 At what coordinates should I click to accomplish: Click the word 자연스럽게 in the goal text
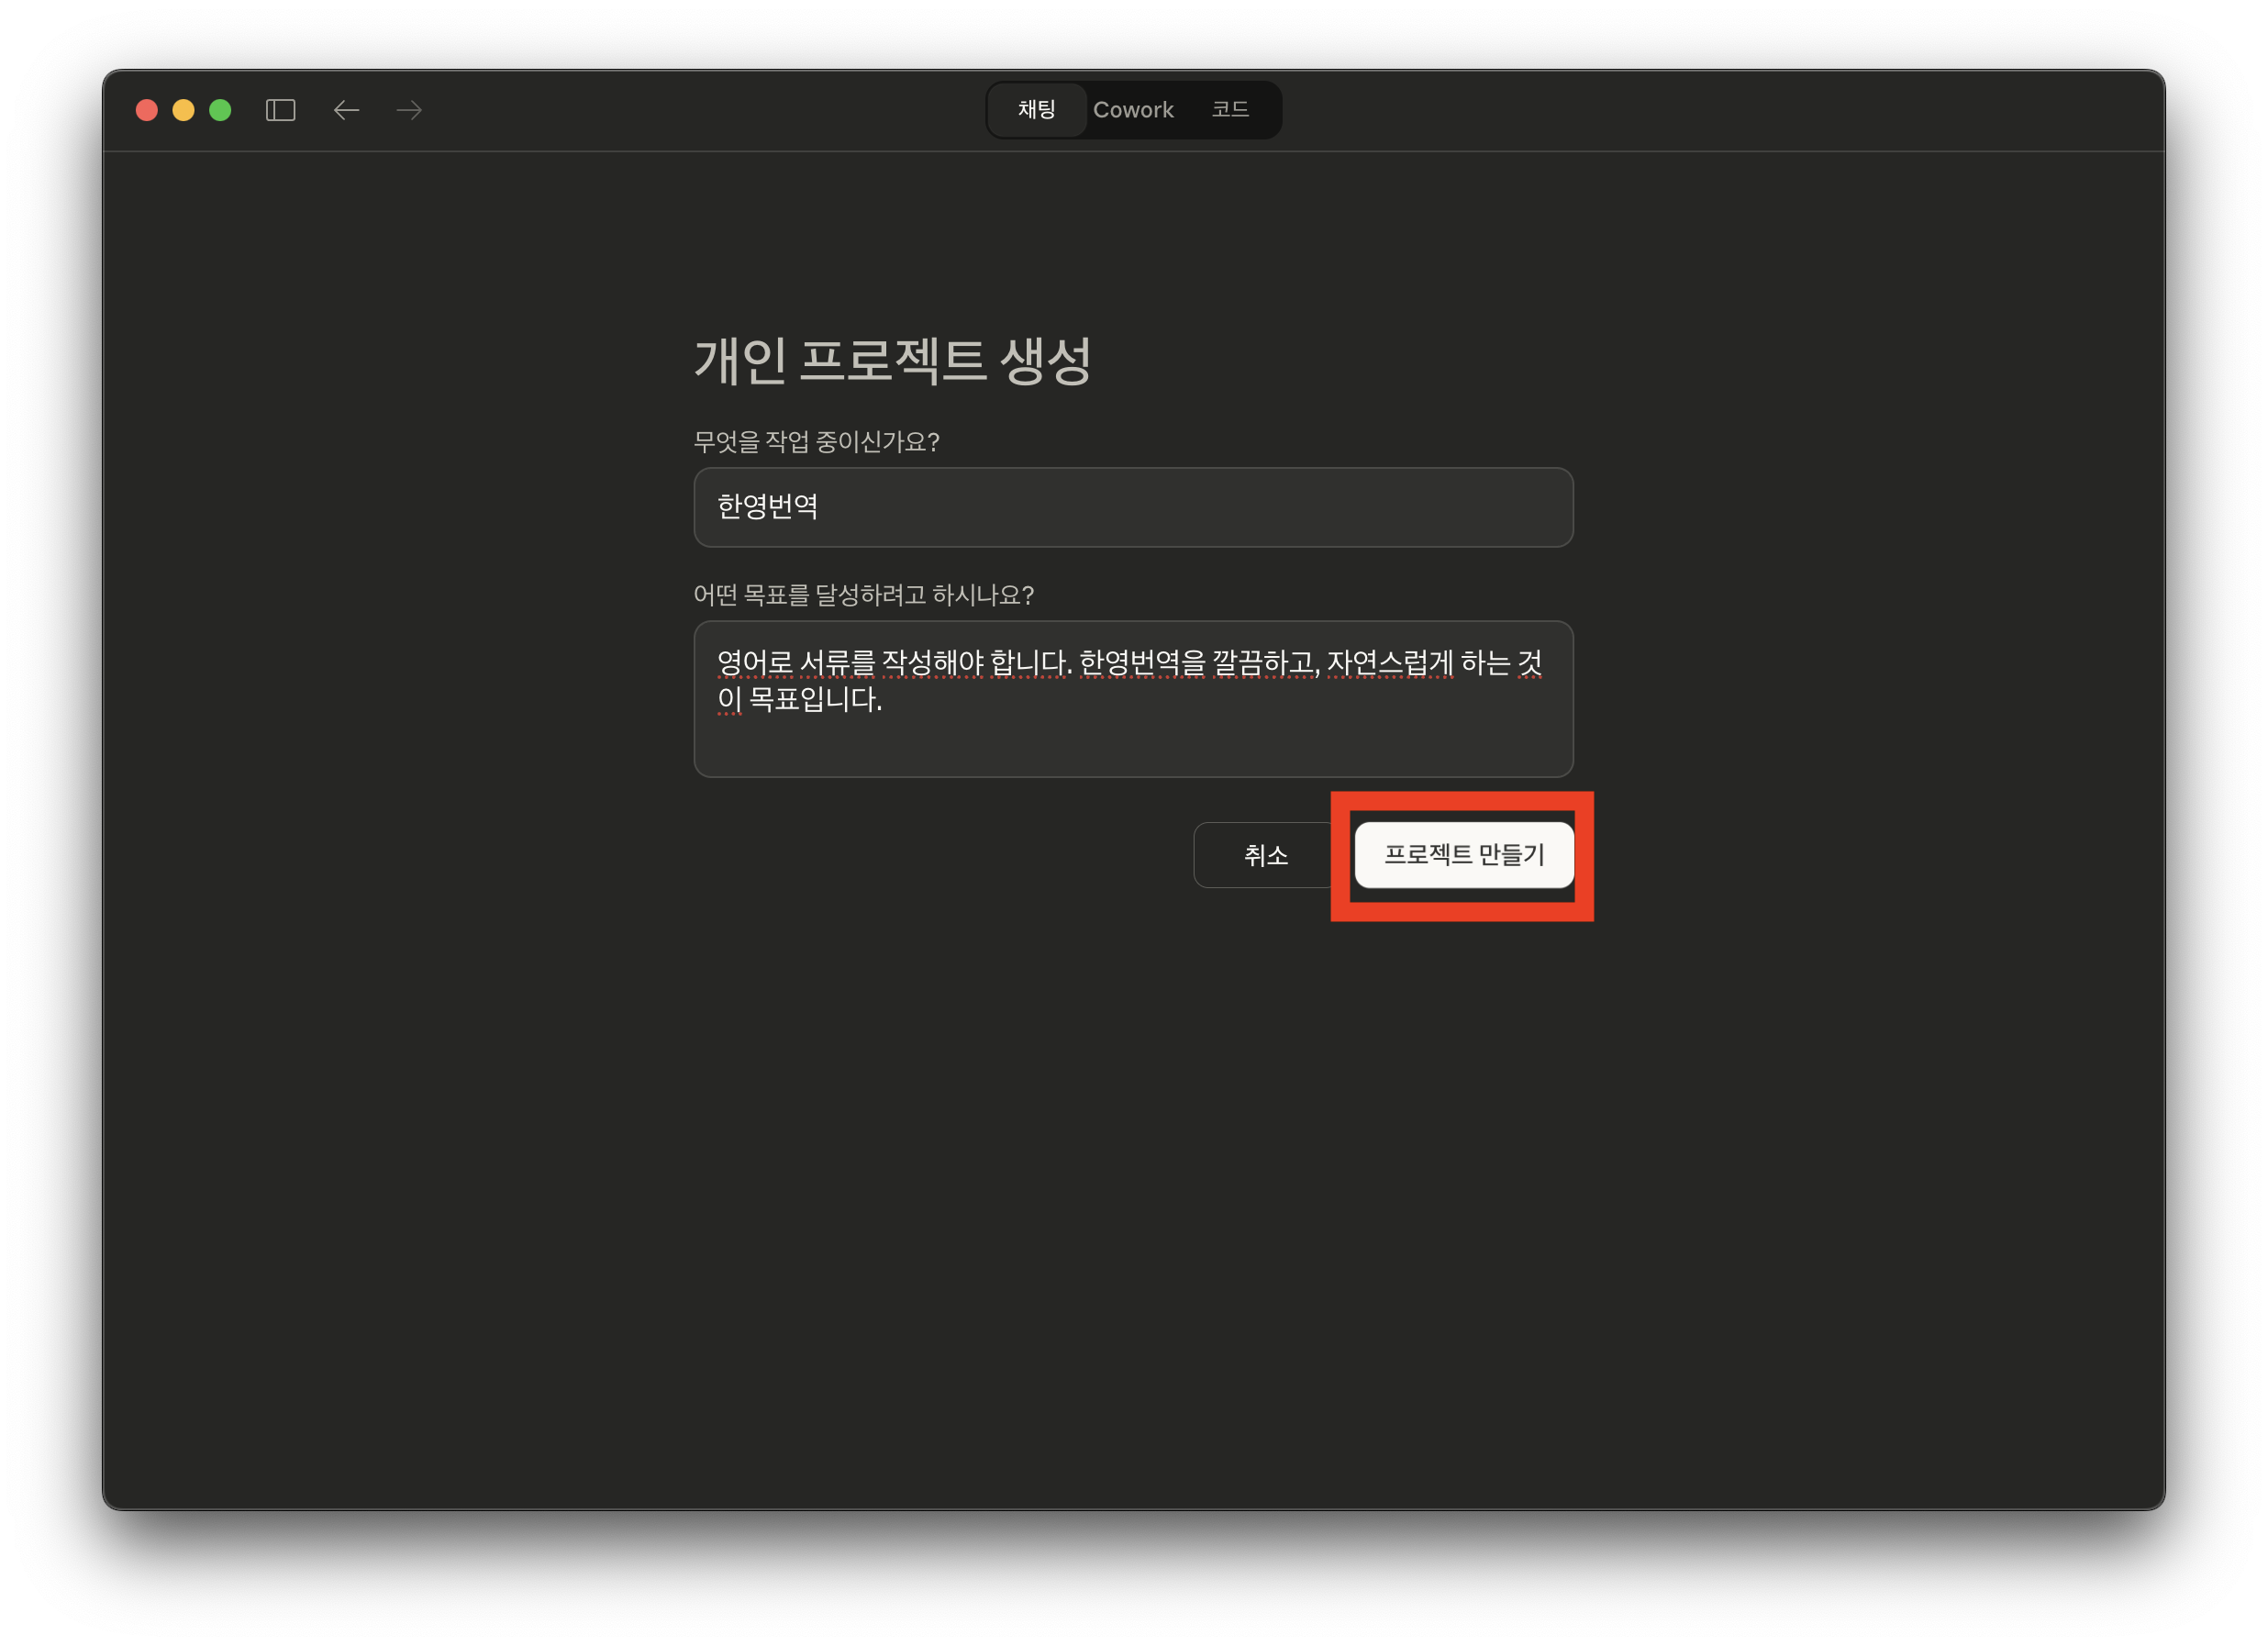pos(1390,662)
